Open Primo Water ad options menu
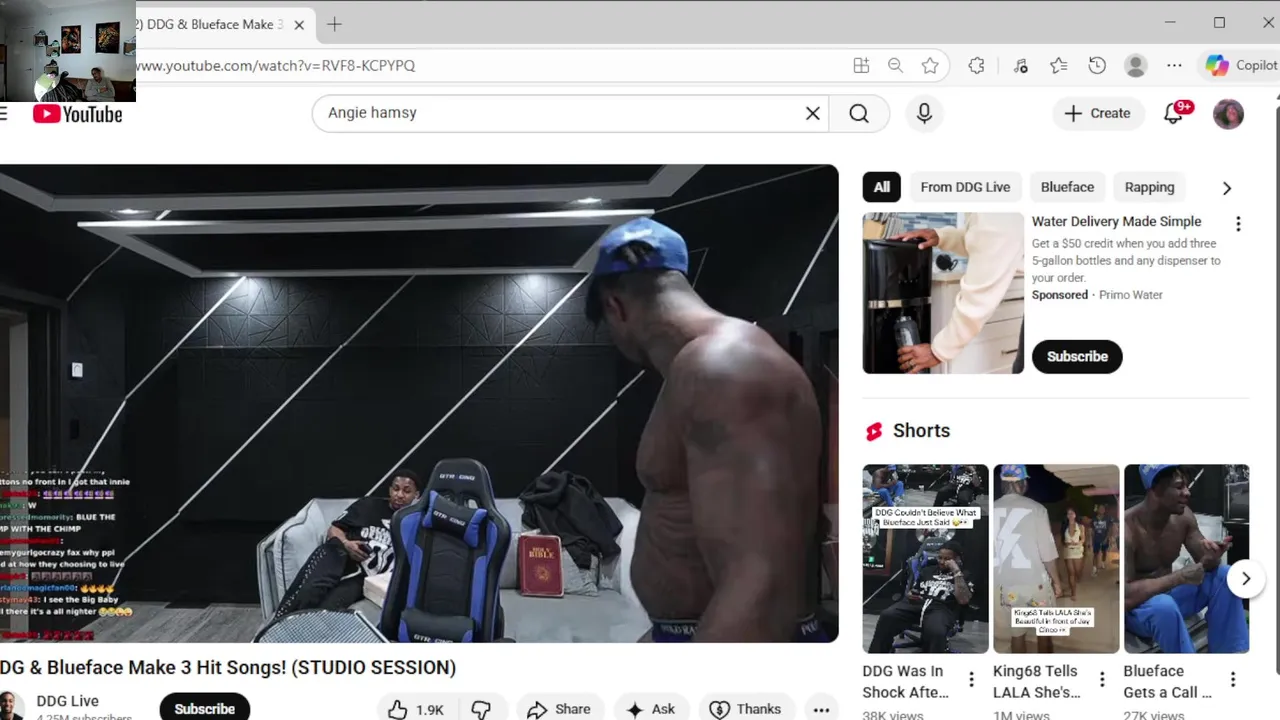The height and width of the screenshot is (720, 1280). point(1238,224)
